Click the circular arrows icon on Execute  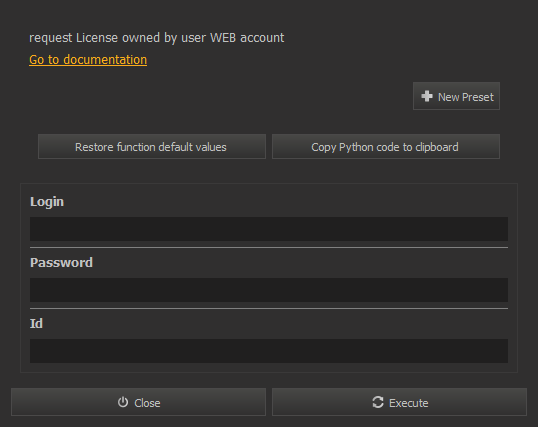pos(378,402)
